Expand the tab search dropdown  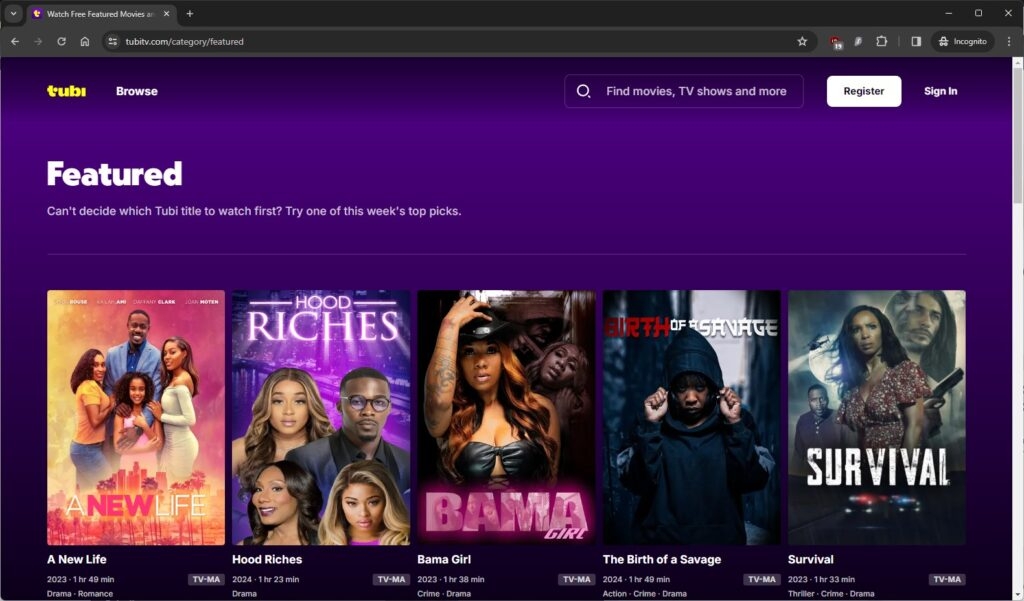13,13
